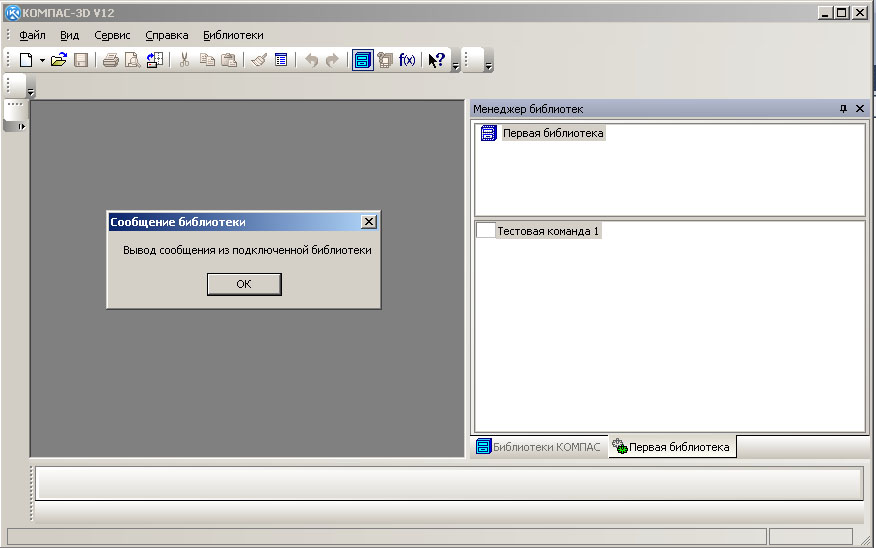Toggle the Library Manager toolbar button

(x=362, y=60)
